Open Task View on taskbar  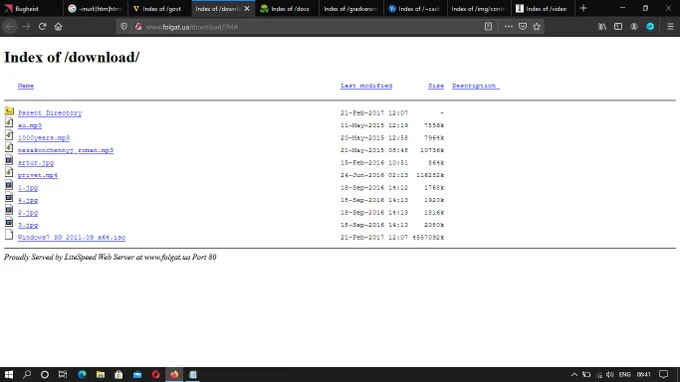pos(63,374)
